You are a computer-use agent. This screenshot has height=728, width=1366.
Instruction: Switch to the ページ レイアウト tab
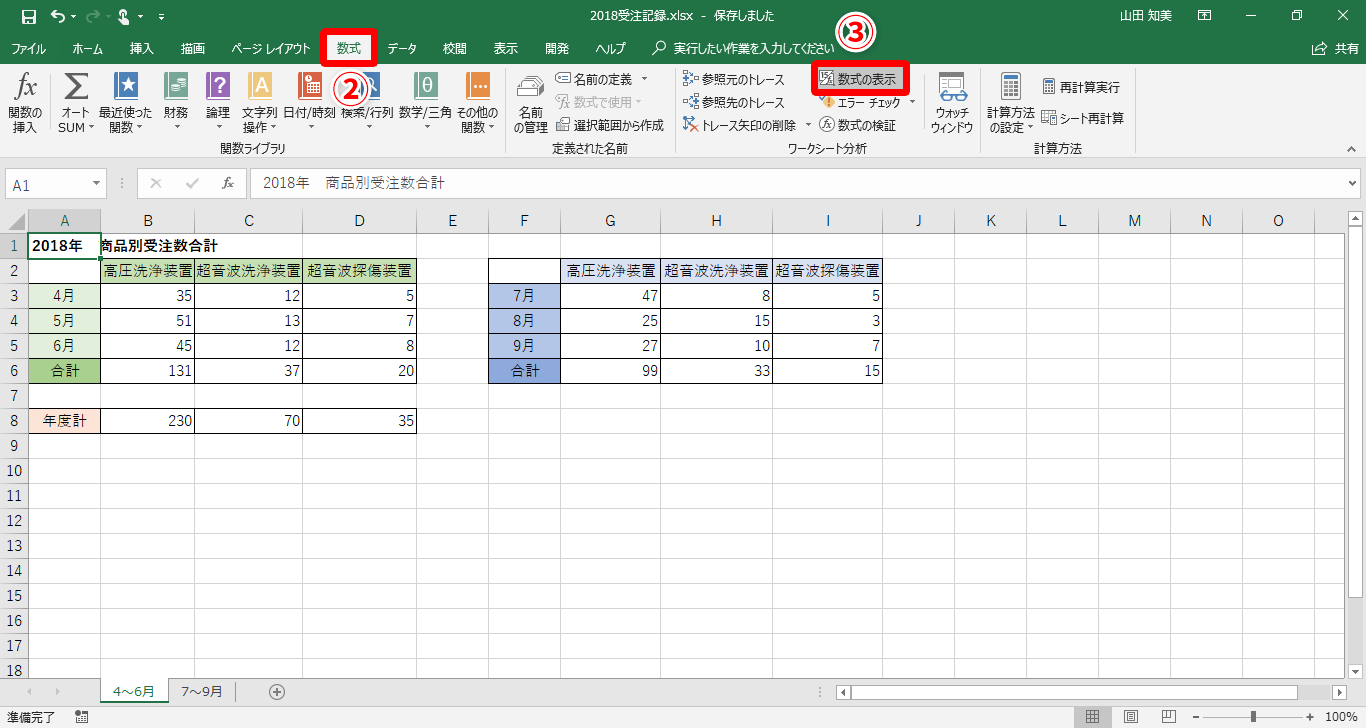pyautogui.click(x=270, y=48)
